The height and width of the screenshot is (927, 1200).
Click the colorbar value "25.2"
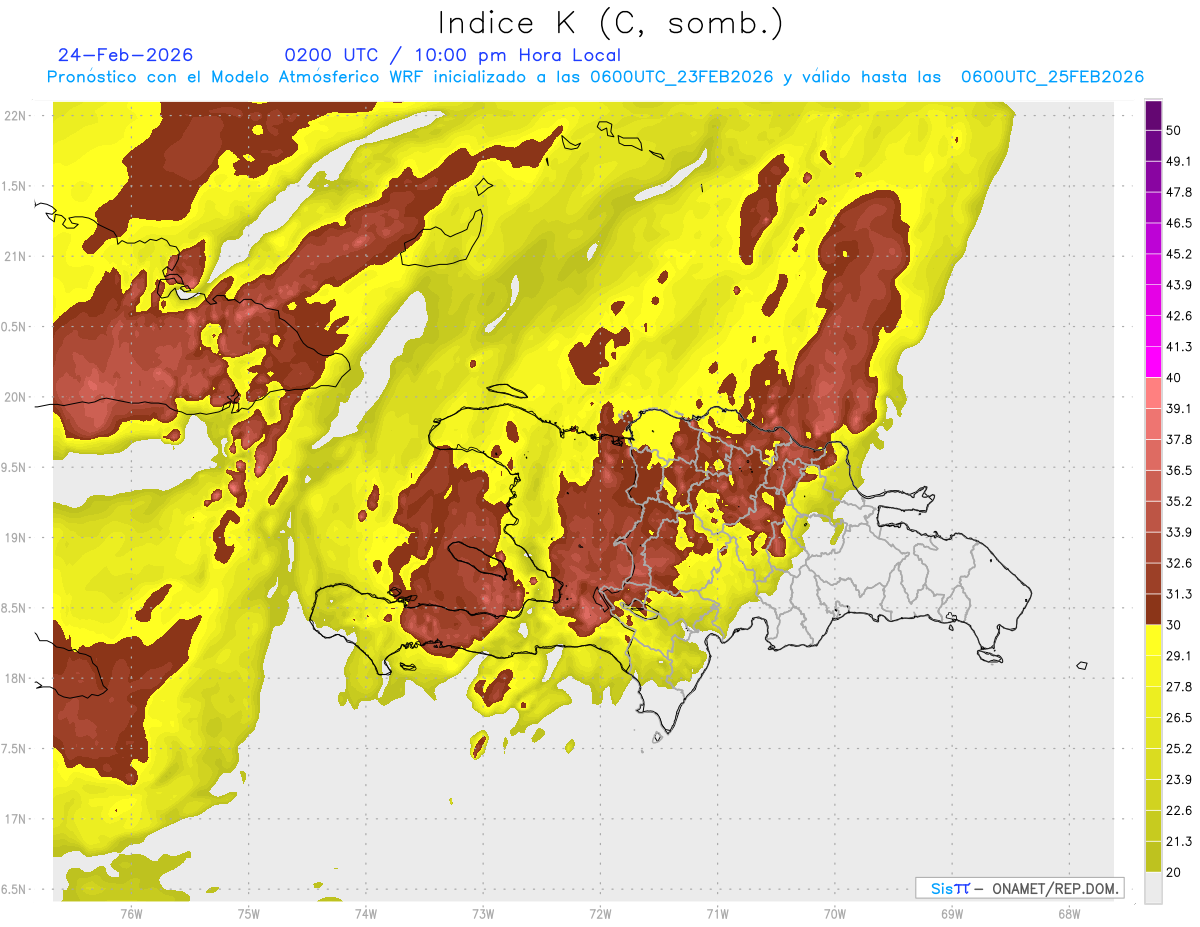1178,749
